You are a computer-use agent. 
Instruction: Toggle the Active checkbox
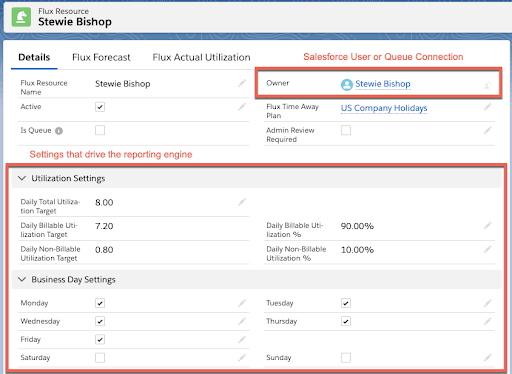(100, 107)
